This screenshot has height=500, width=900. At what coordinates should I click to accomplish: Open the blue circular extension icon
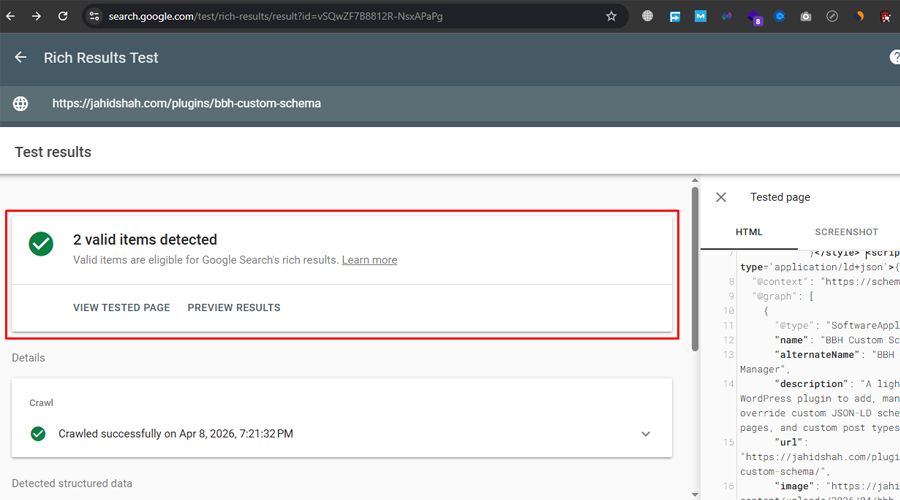click(x=779, y=16)
